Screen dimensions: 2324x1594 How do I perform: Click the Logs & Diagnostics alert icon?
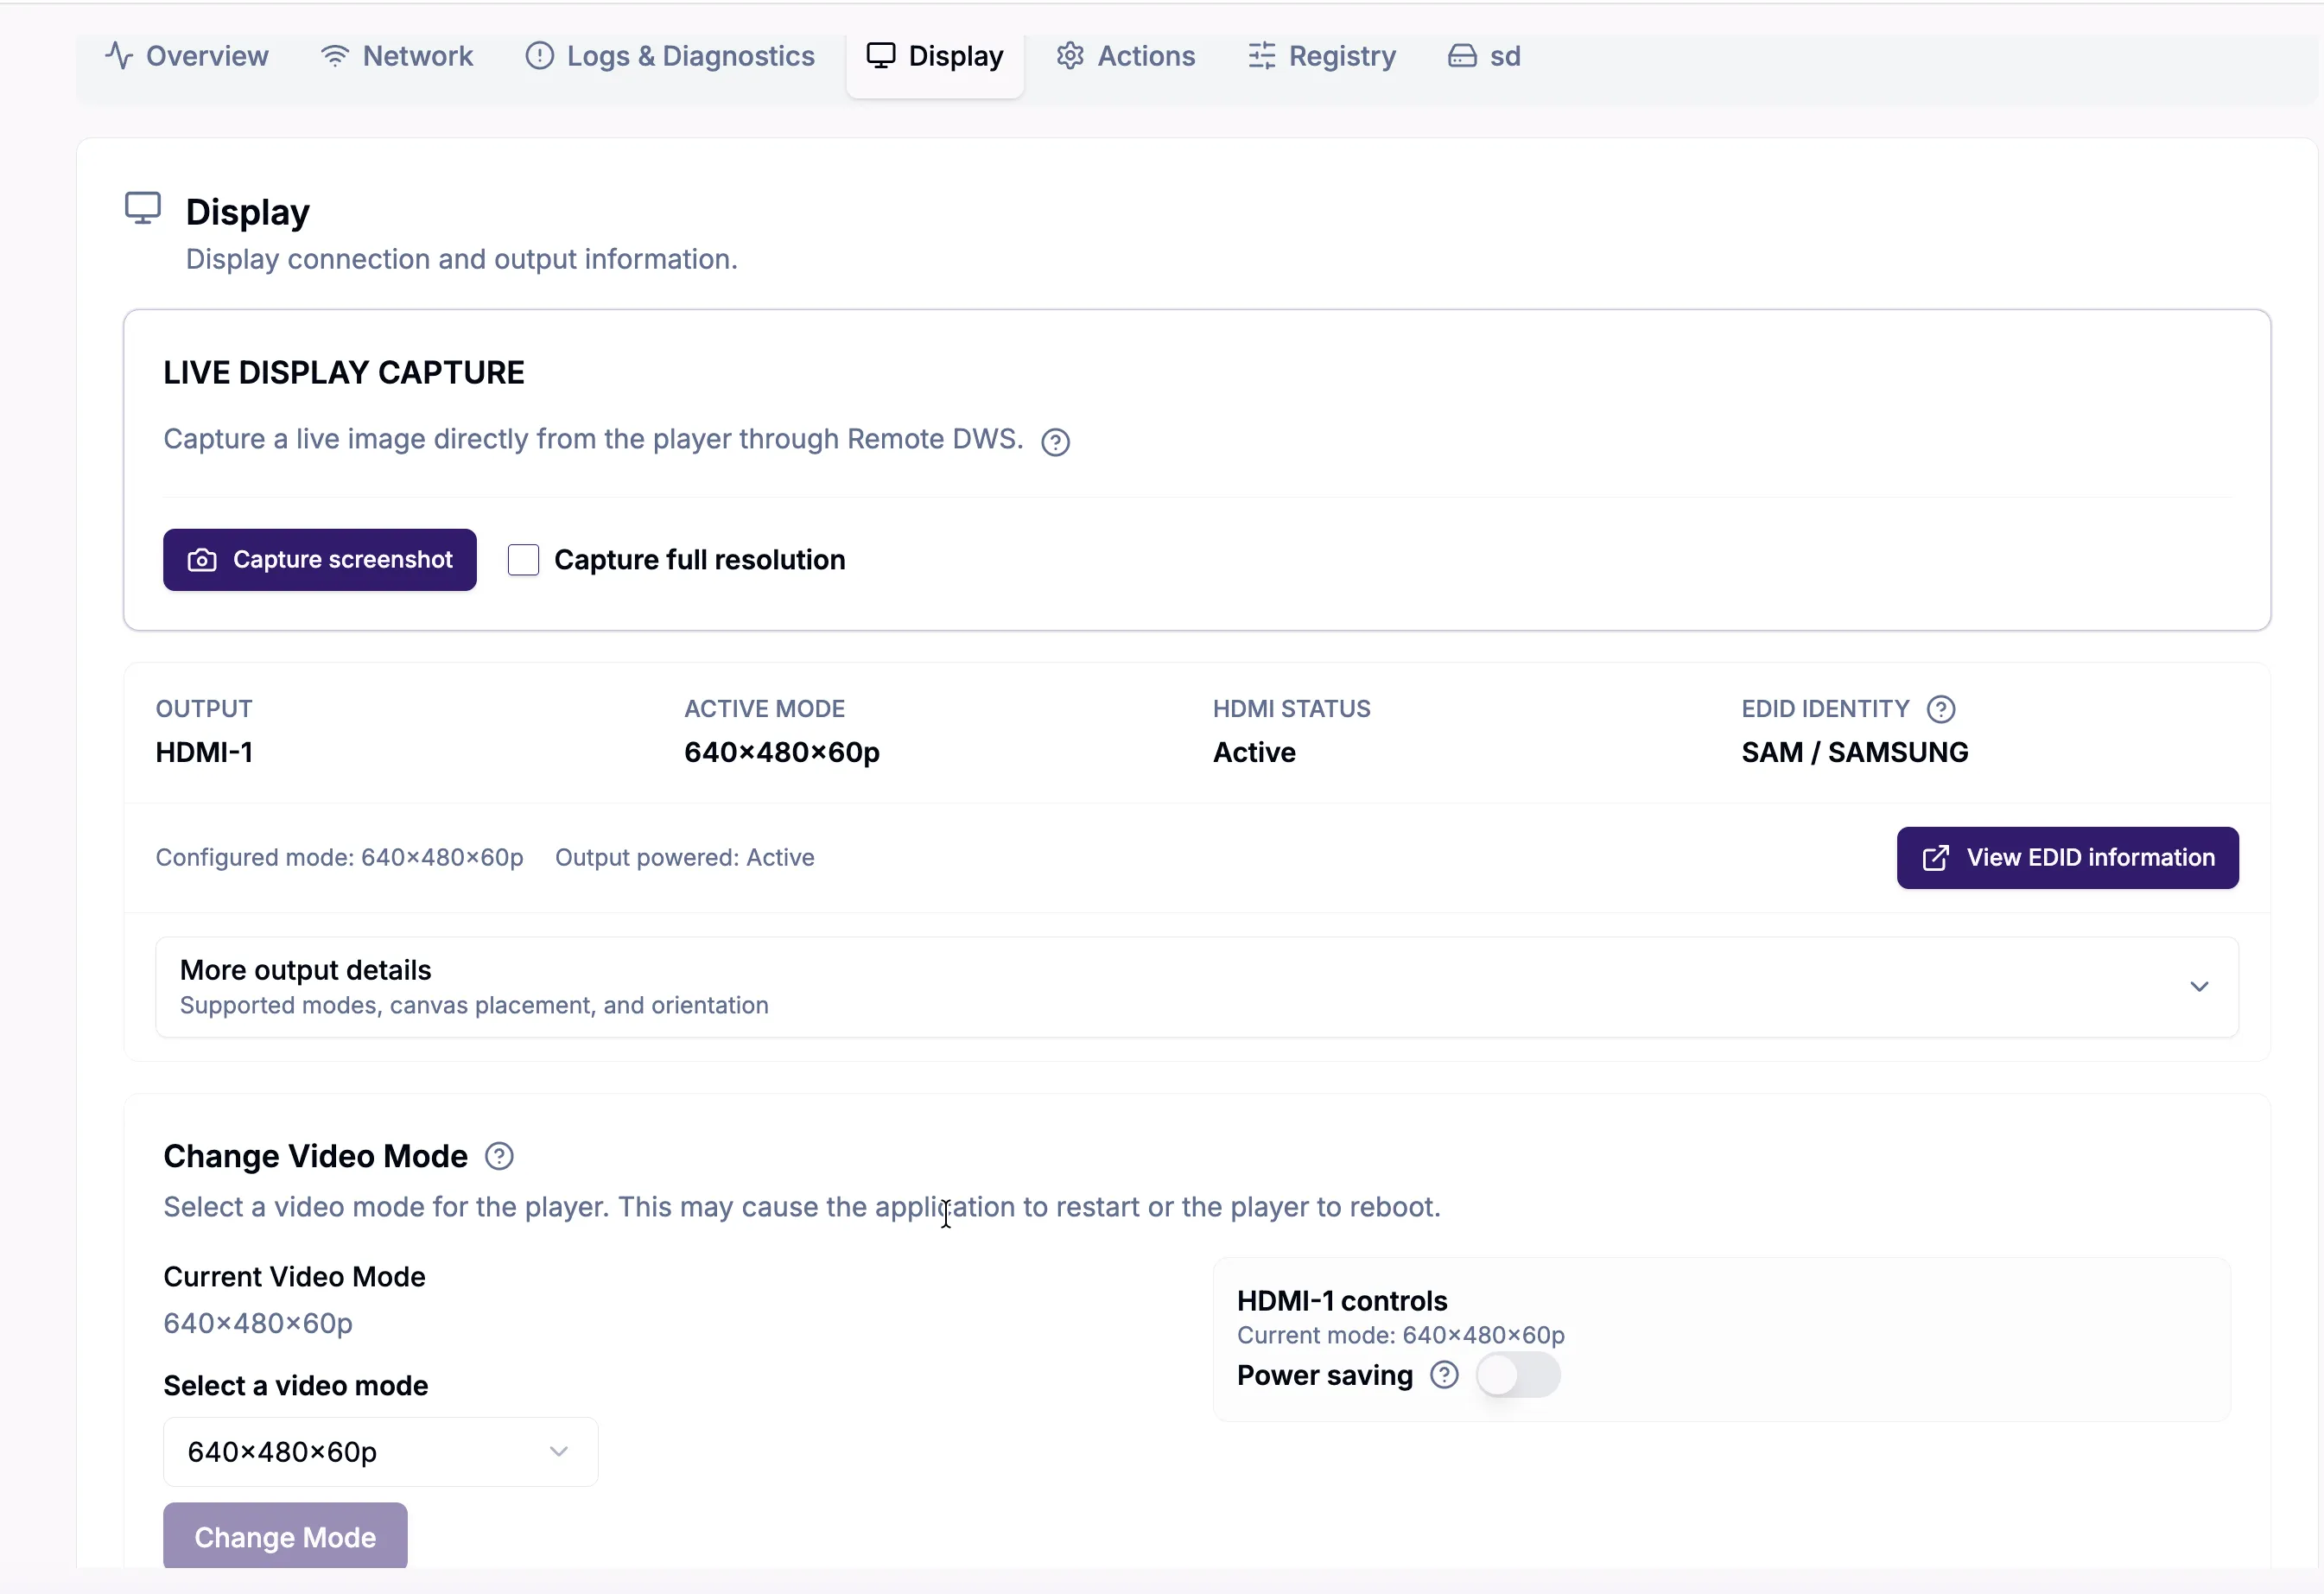pos(540,56)
